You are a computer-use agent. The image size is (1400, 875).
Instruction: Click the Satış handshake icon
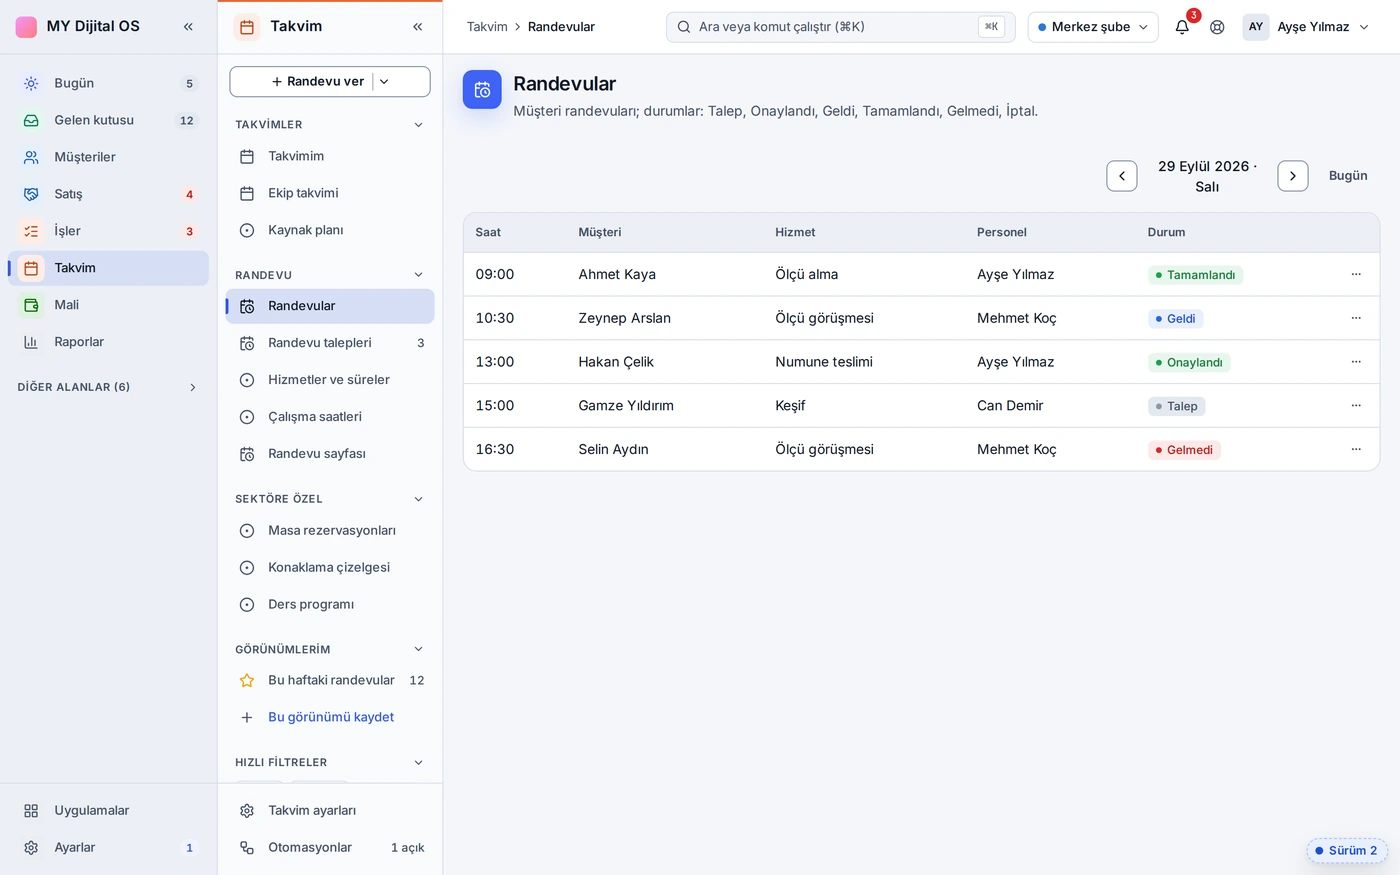[x=31, y=194]
